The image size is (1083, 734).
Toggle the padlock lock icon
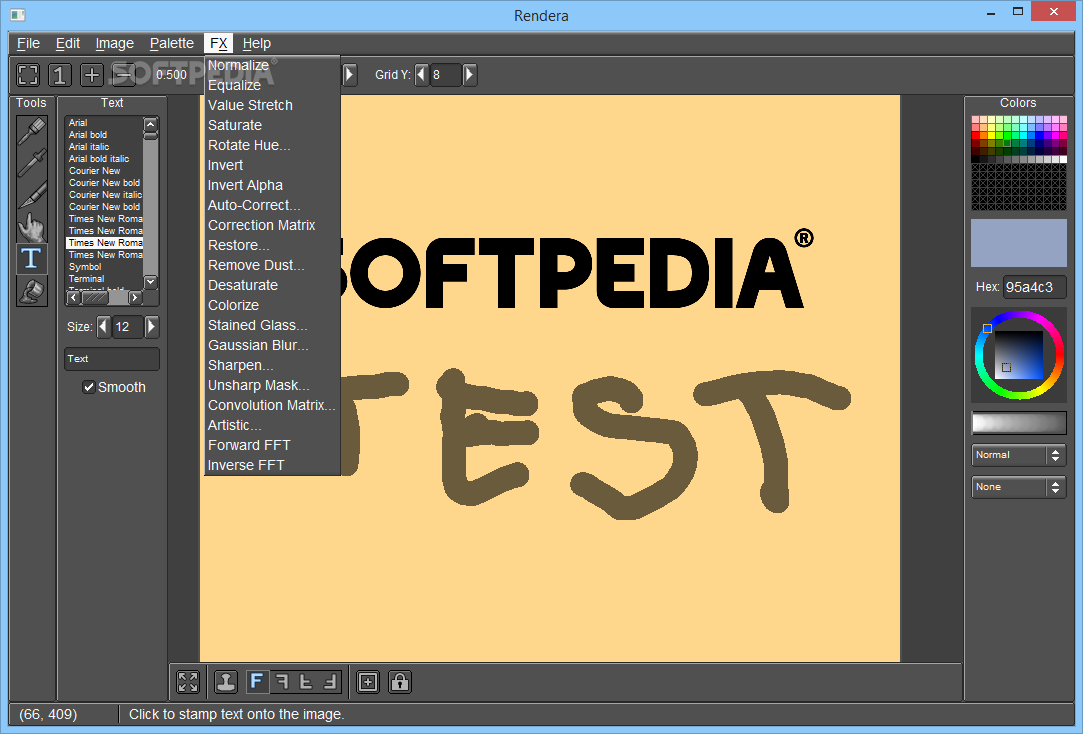point(400,682)
